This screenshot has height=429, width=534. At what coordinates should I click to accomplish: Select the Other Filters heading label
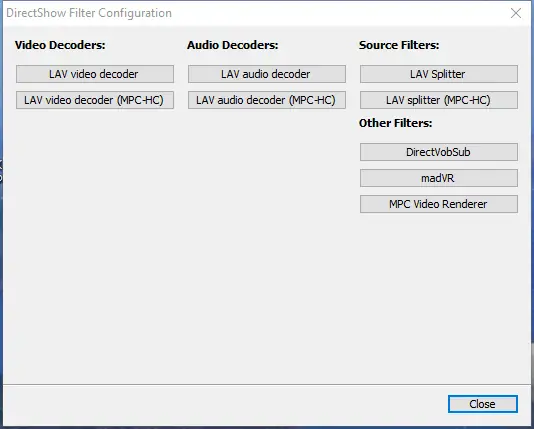[395, 123]
